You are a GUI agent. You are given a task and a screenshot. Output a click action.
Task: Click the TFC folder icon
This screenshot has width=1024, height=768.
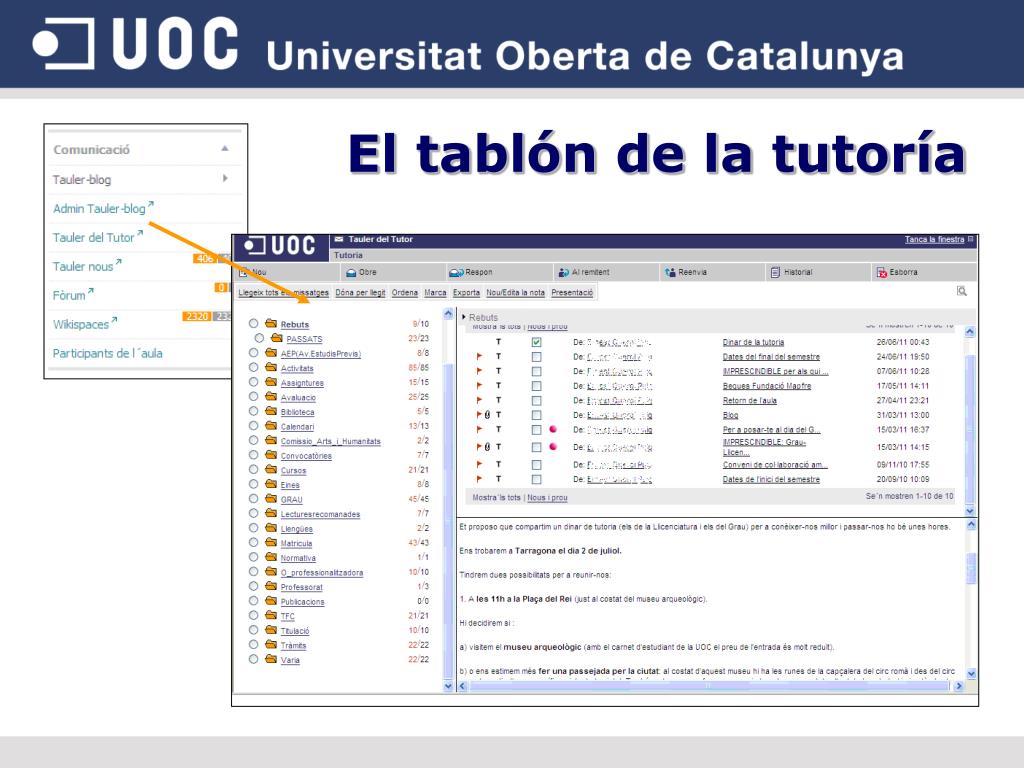point(271,615)
